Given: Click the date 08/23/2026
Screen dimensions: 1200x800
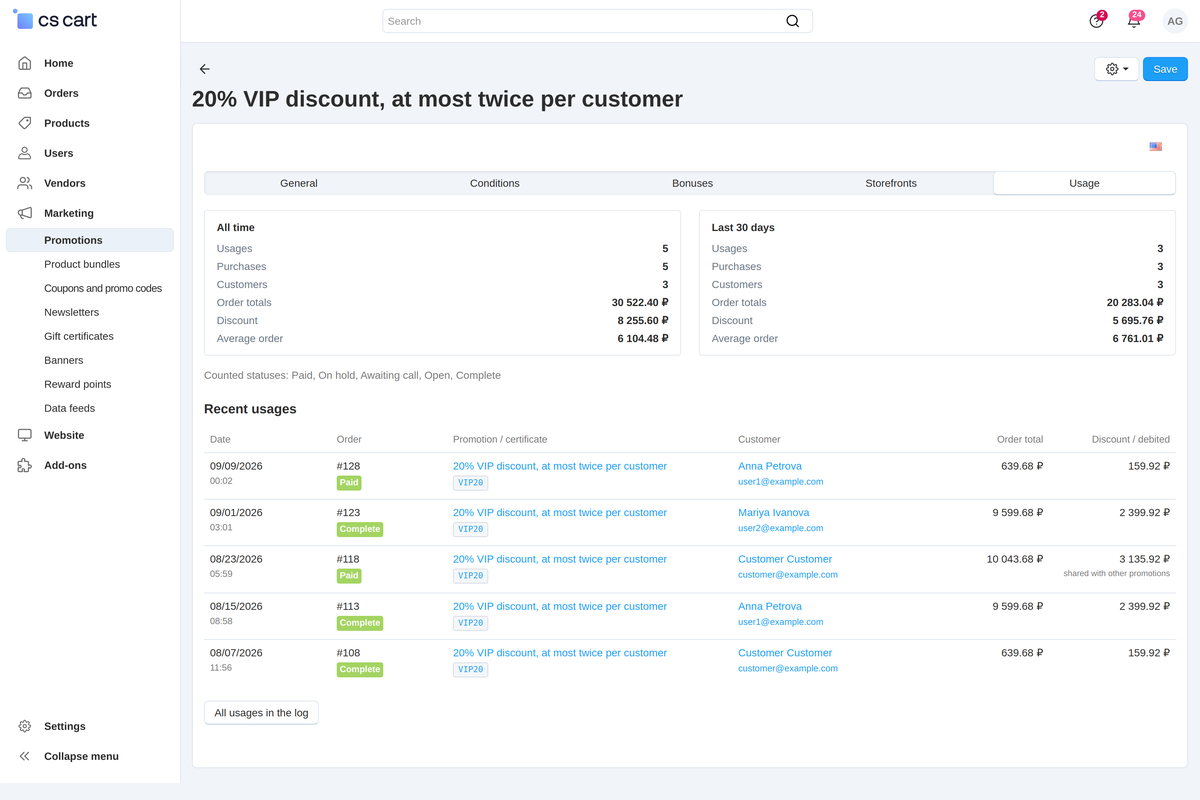Looking at the screenshot, I should click(x=236, y=560).
